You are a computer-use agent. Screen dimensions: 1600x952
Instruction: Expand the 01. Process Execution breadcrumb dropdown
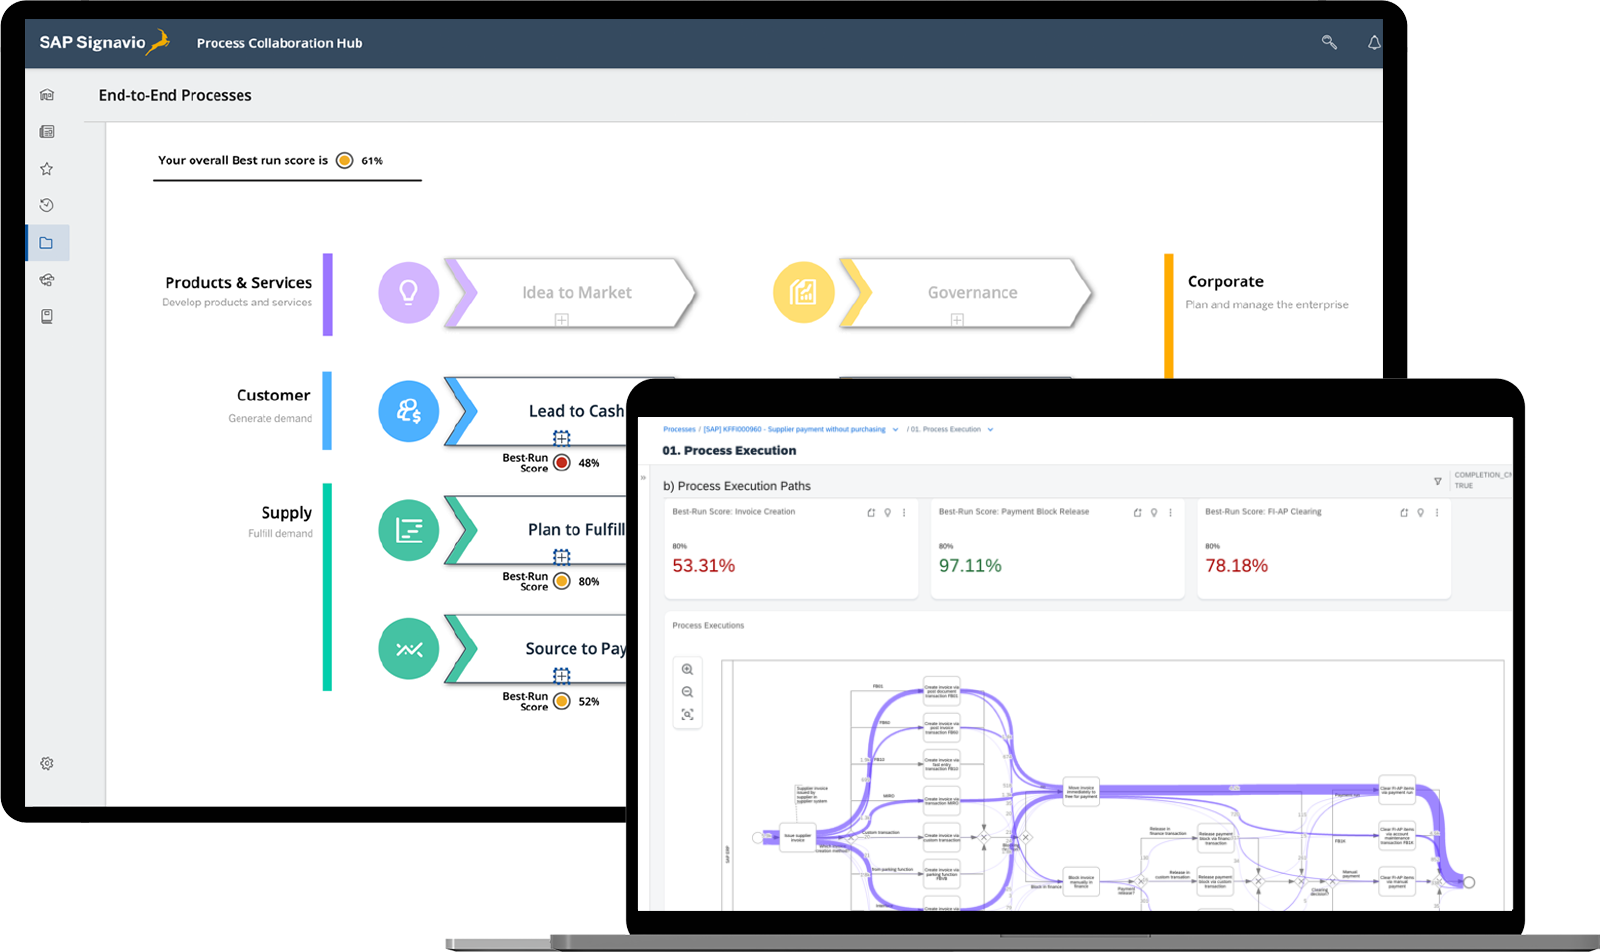[990, 429]
